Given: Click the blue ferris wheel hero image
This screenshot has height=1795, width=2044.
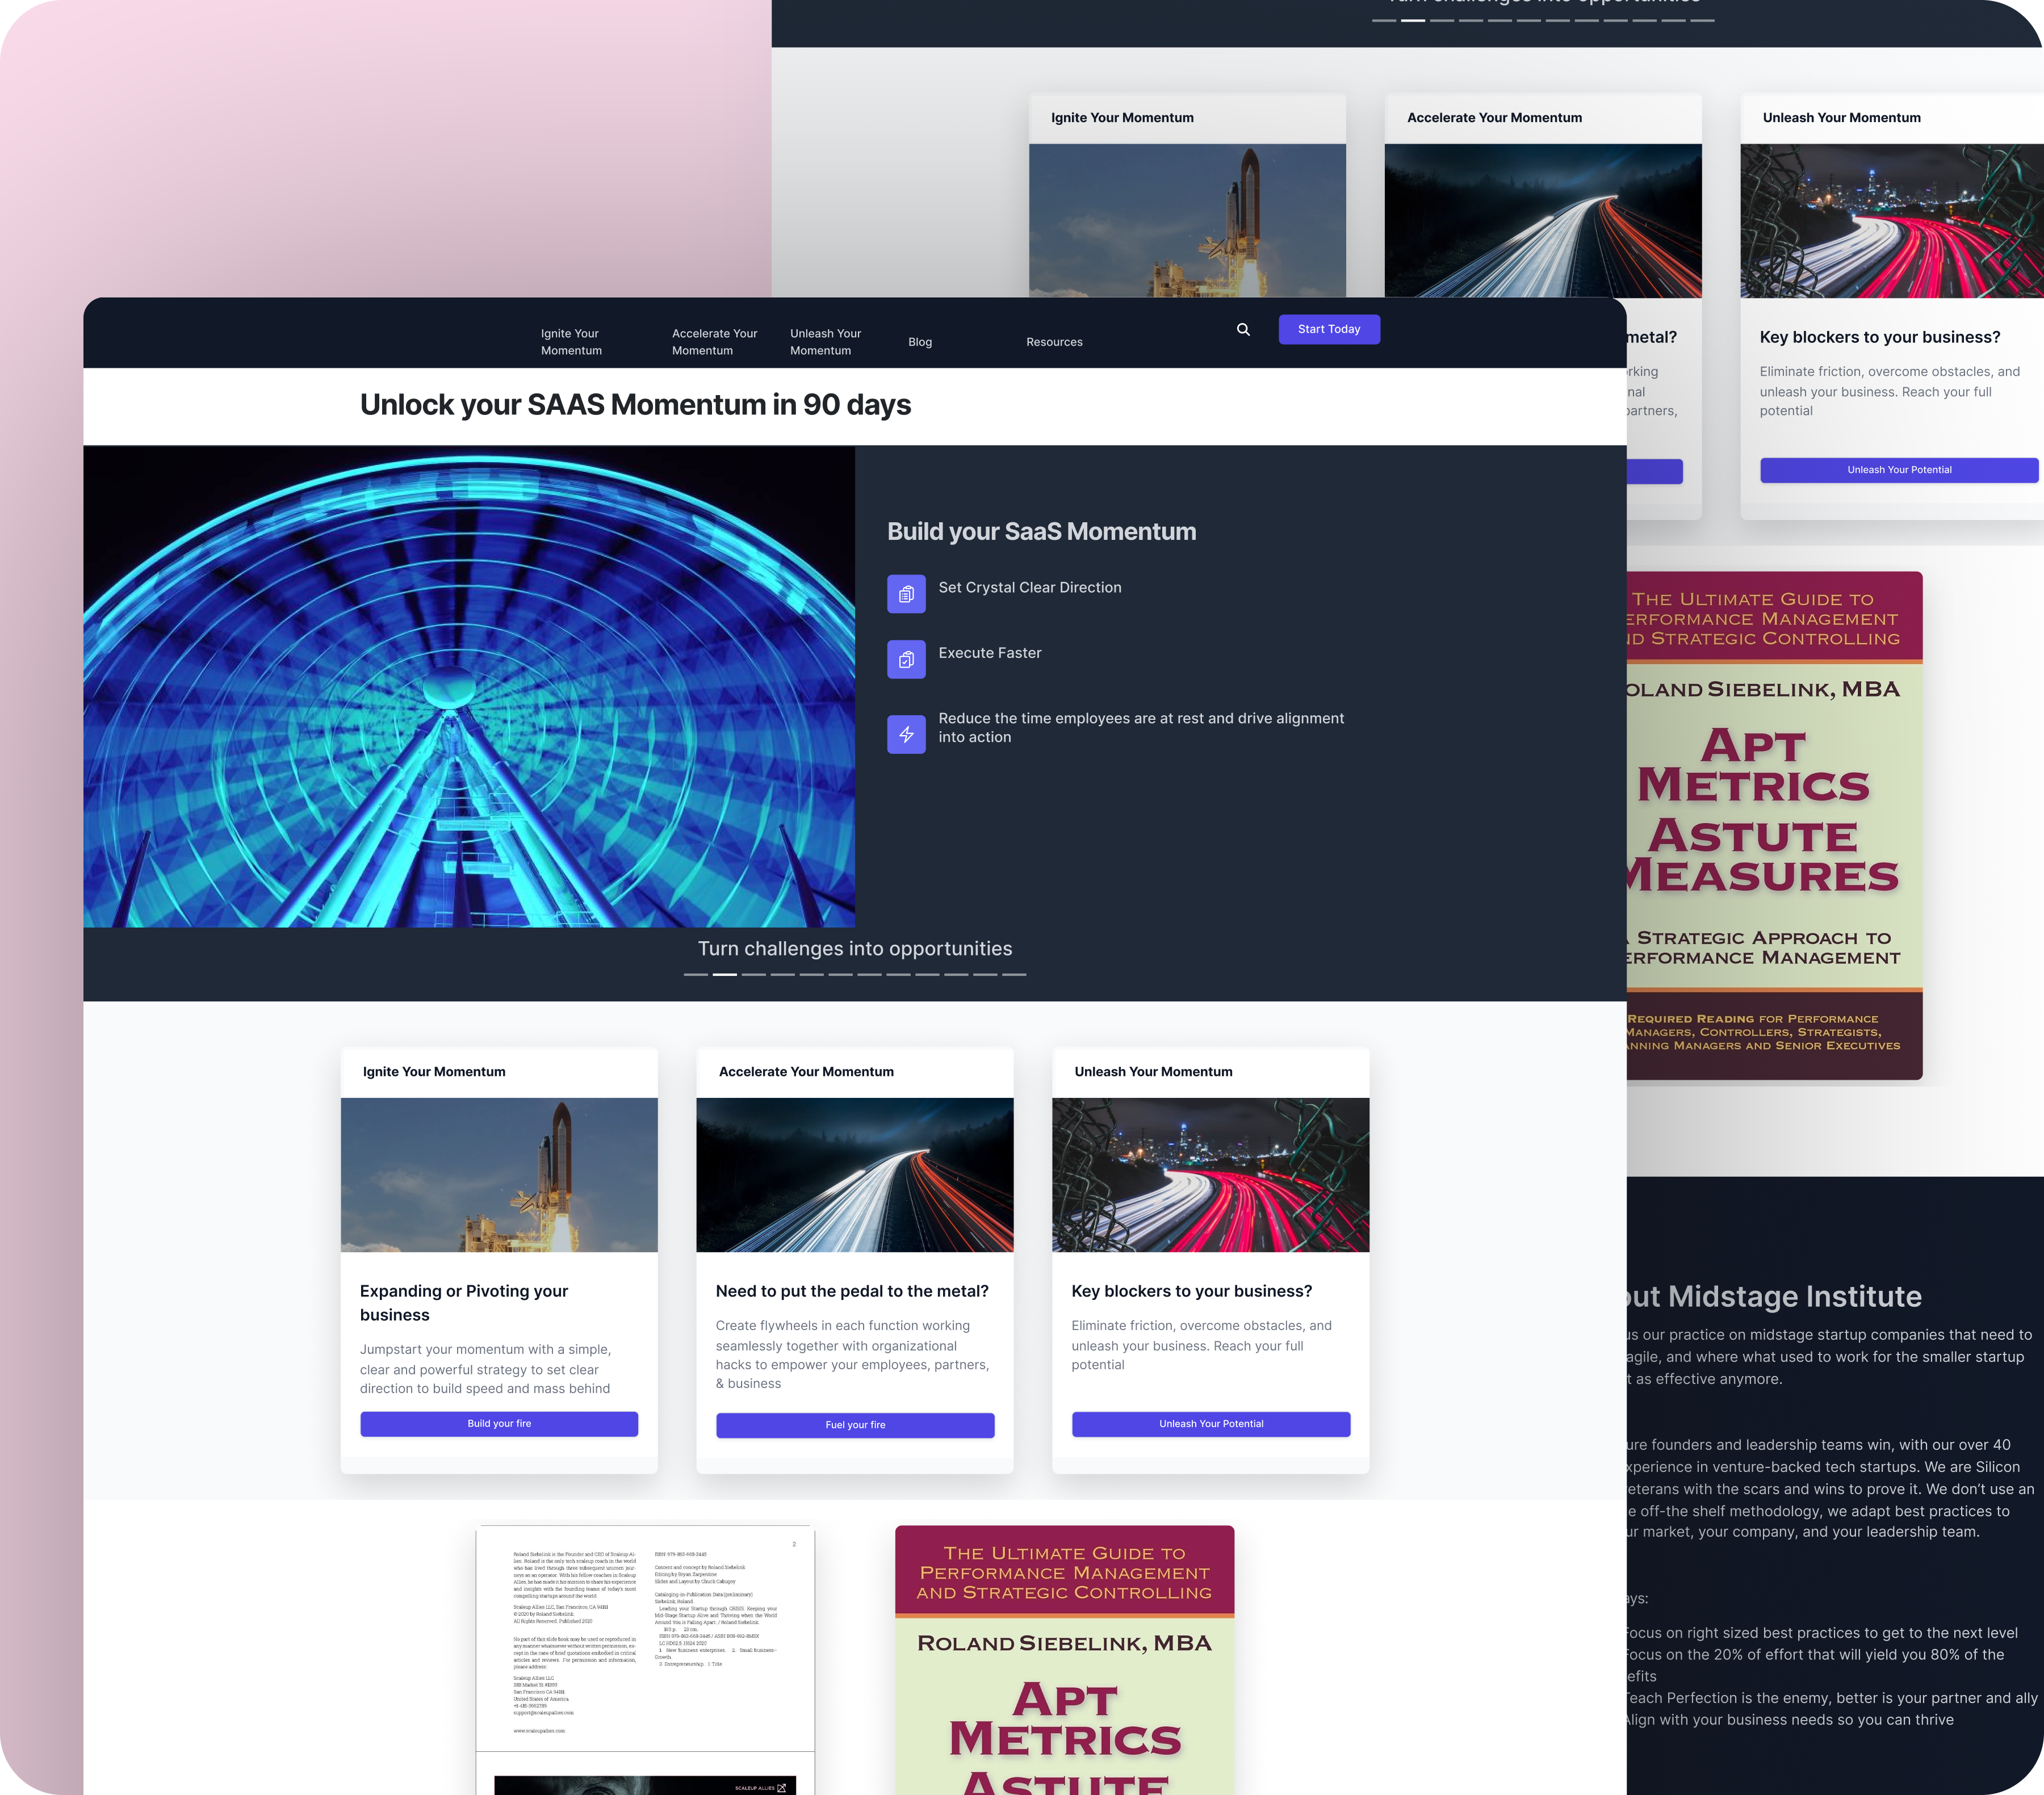Looking at the screenshot, I should coord(469,686).
